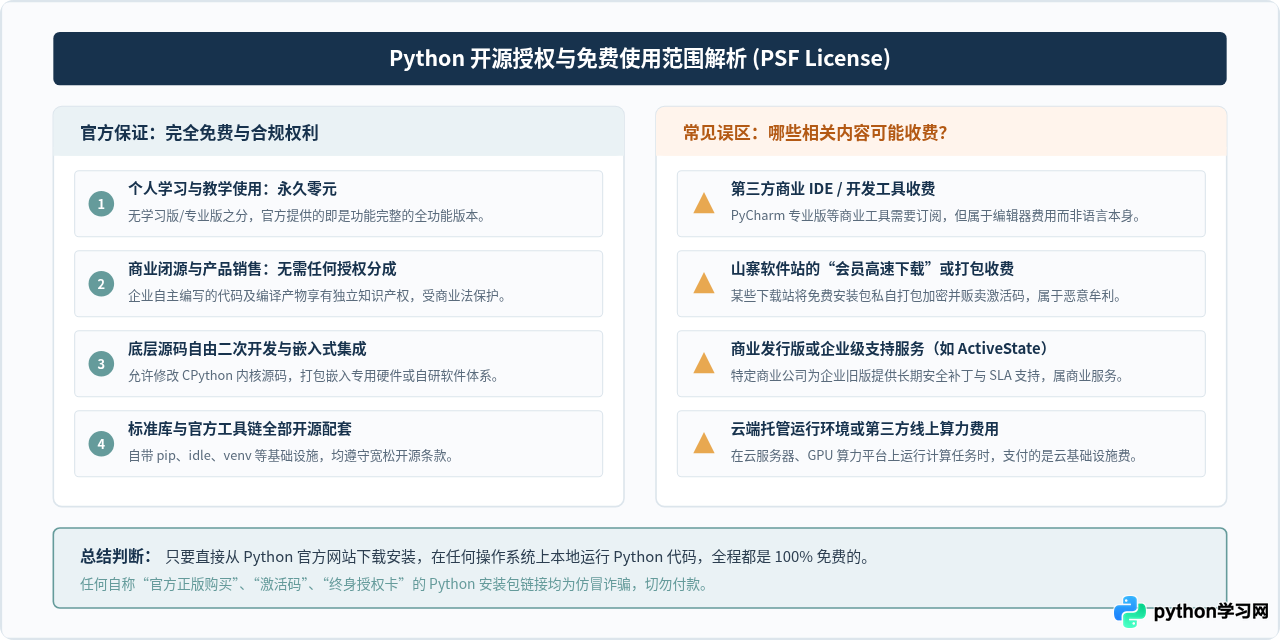
Task: Click the Python snake logo icon
Action: tap(1130, 612)
